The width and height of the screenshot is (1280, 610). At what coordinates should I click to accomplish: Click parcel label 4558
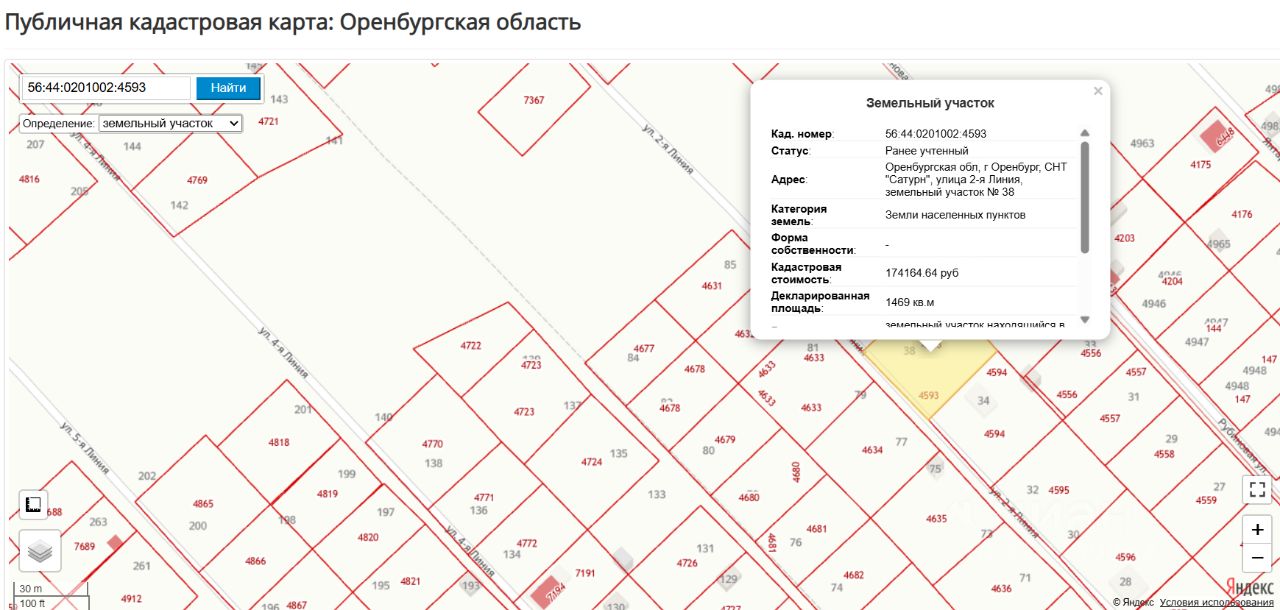click(x=1164, y=454)
